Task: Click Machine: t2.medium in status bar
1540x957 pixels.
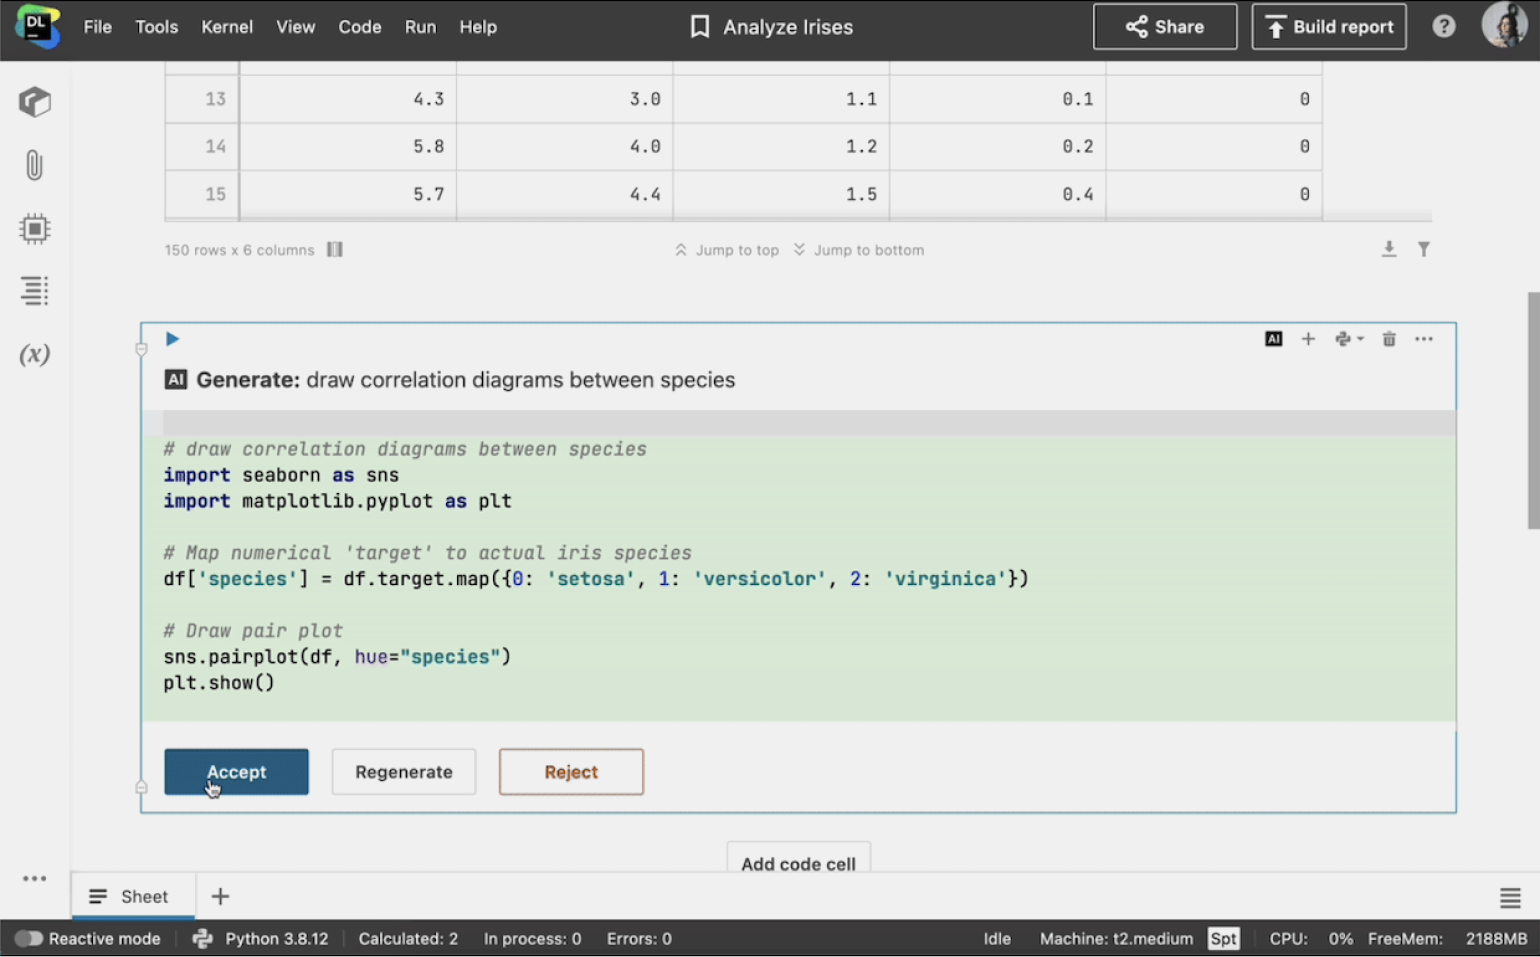Action: (x=1116, y=938)
